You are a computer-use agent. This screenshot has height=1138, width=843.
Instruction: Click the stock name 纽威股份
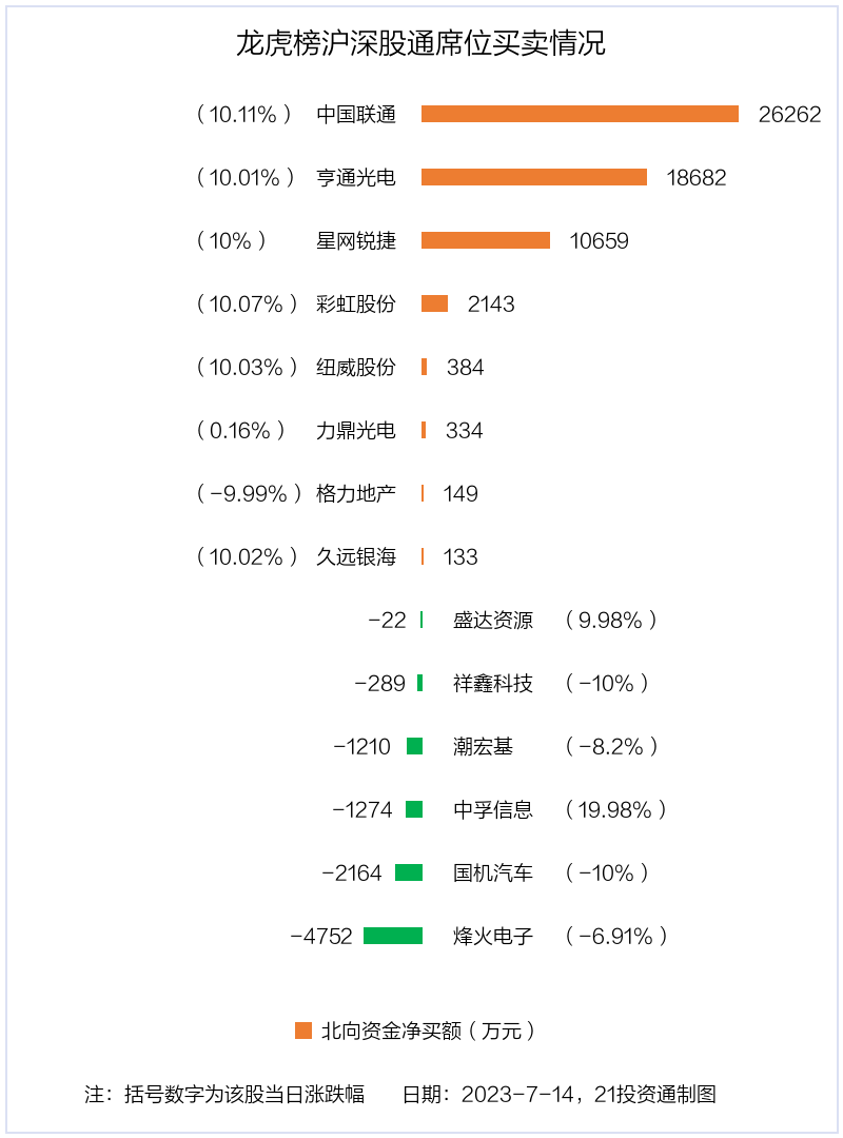355,367
